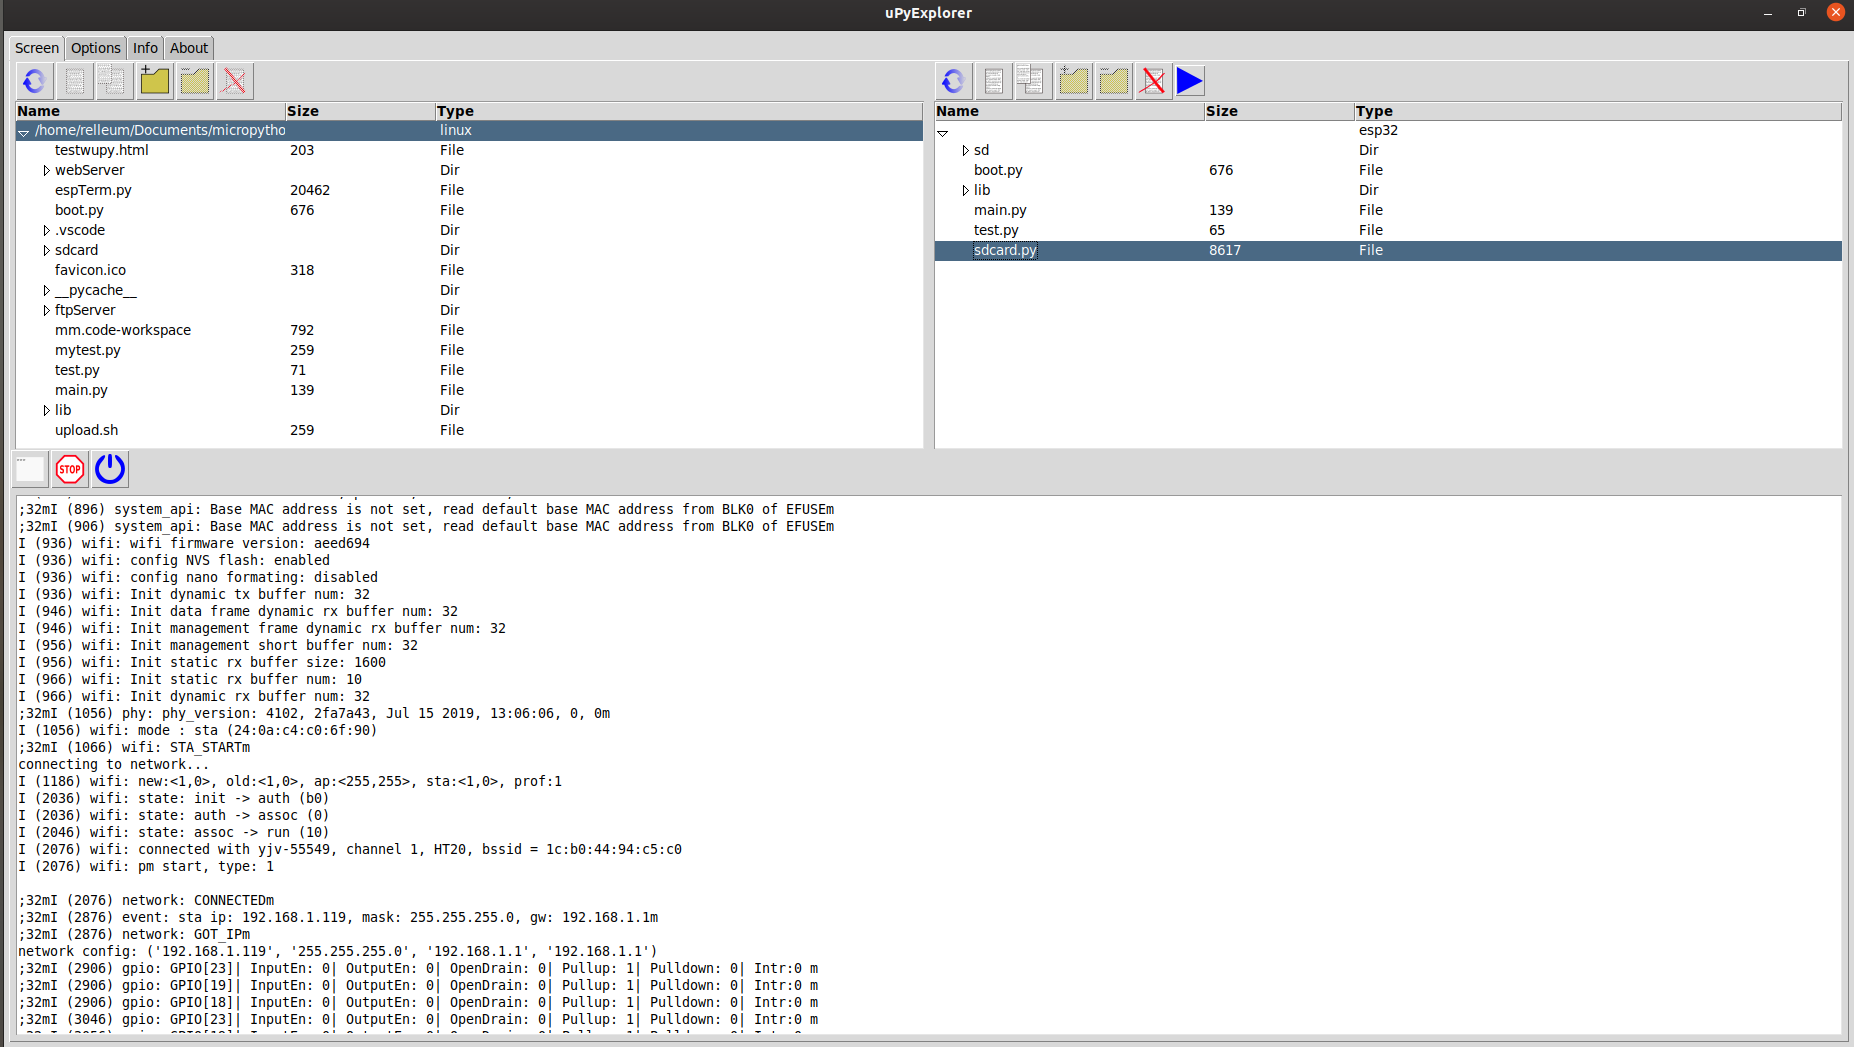Expand the sd directory on esp32
The image size is (1854, 1047).
(965, 151)
